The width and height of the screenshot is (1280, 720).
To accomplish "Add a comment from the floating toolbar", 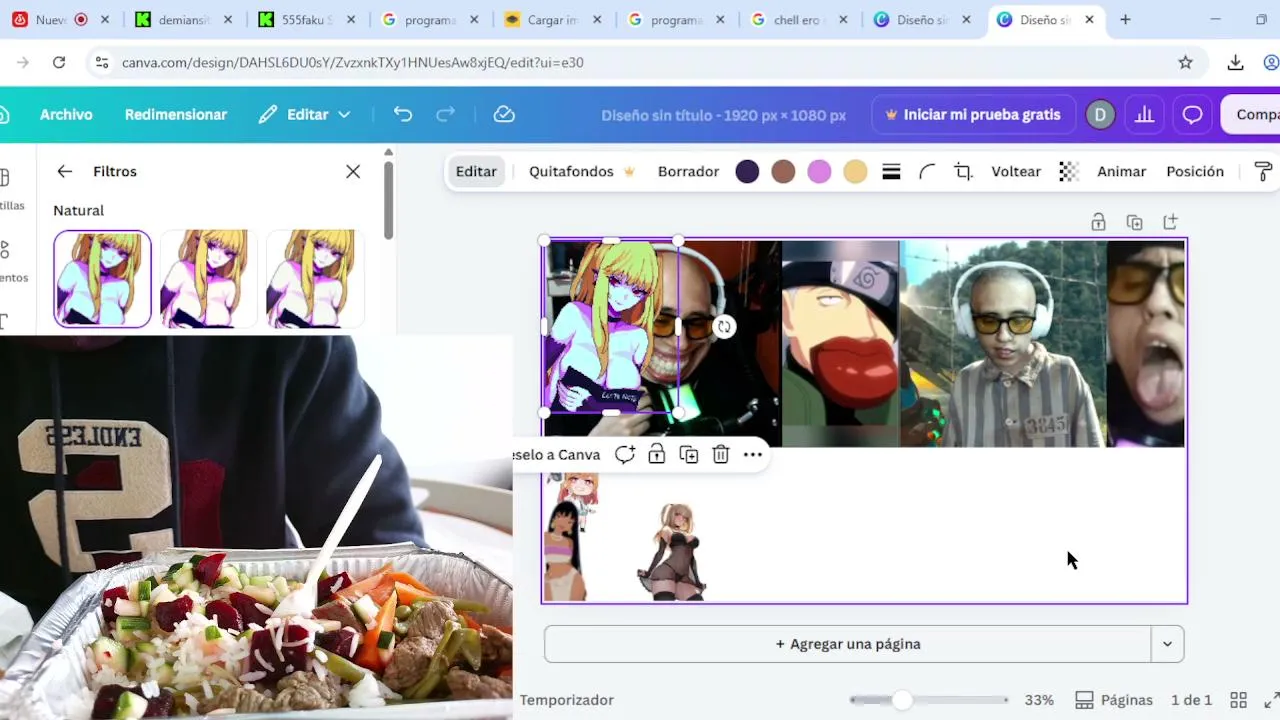I will 625,455.
